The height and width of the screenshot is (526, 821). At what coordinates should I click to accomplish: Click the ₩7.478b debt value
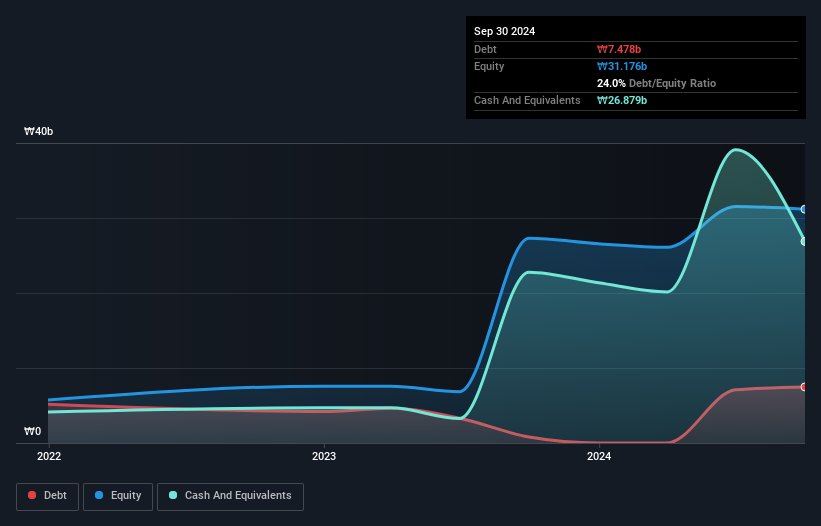619,49
